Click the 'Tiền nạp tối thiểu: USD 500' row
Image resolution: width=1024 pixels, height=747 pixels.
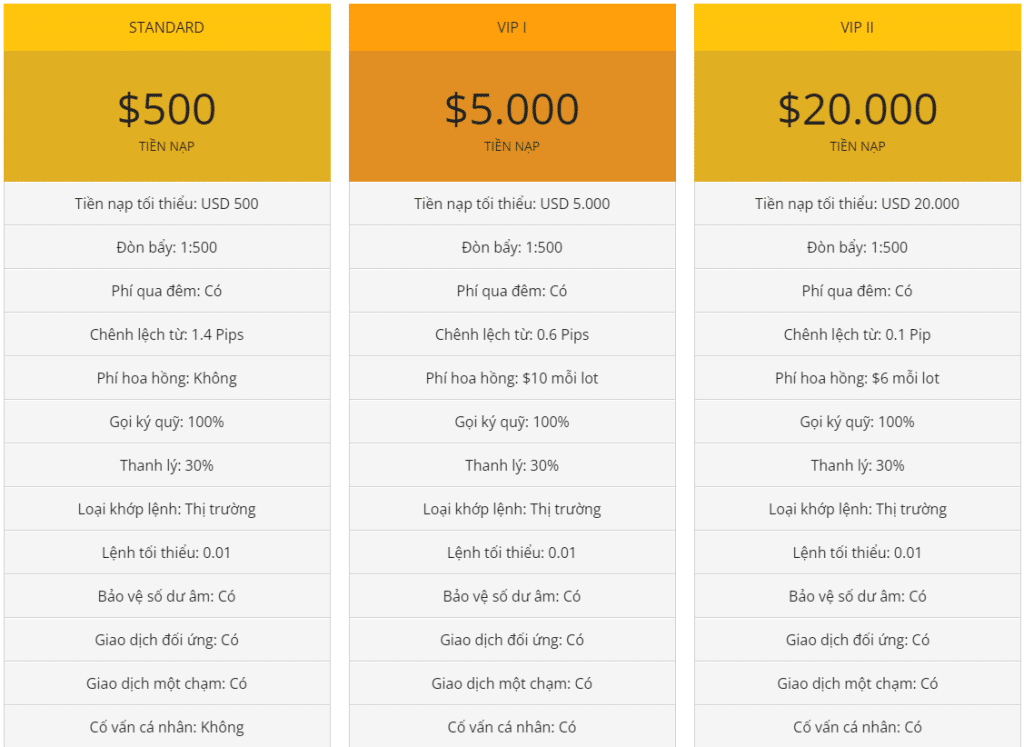[x=166, y=204]
